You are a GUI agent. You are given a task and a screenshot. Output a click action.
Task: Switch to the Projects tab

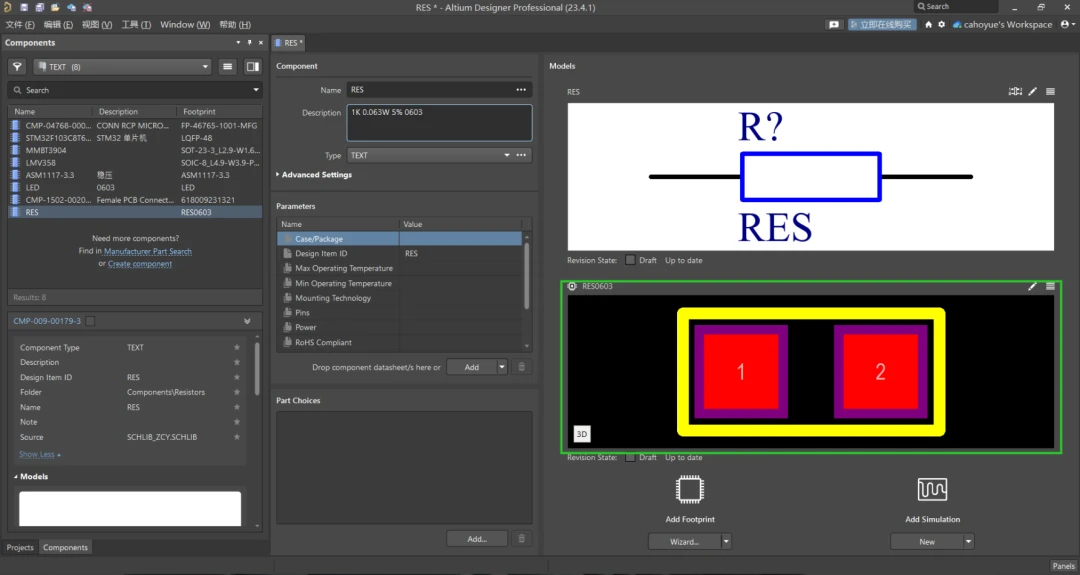click(20, 547)
